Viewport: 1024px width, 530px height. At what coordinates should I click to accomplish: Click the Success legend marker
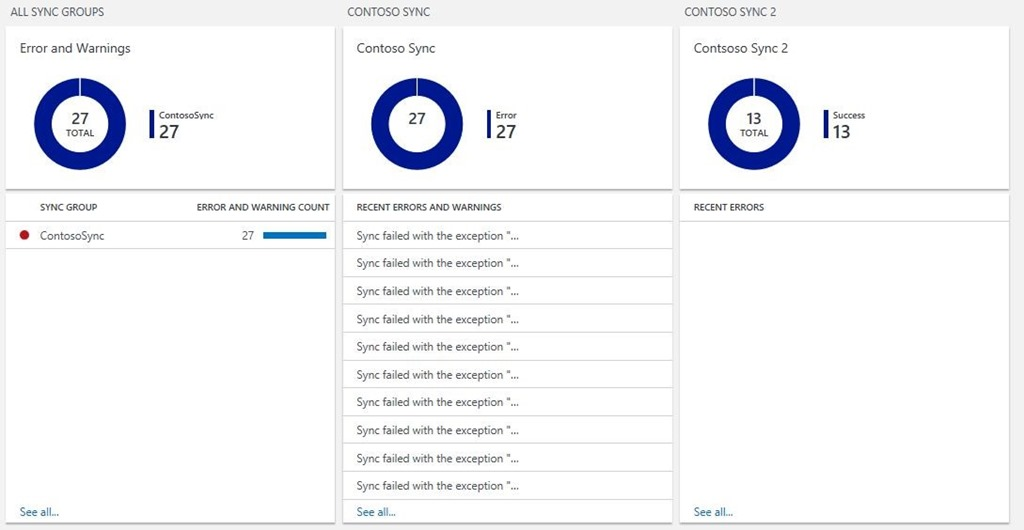tap(826, 124)
